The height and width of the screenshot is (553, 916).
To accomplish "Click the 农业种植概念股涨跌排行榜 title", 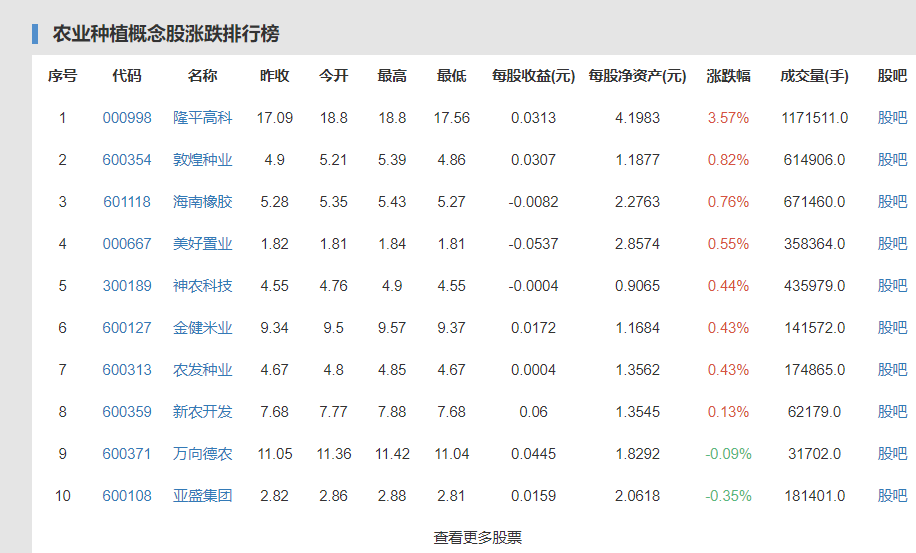I will (x=166, y=34).
